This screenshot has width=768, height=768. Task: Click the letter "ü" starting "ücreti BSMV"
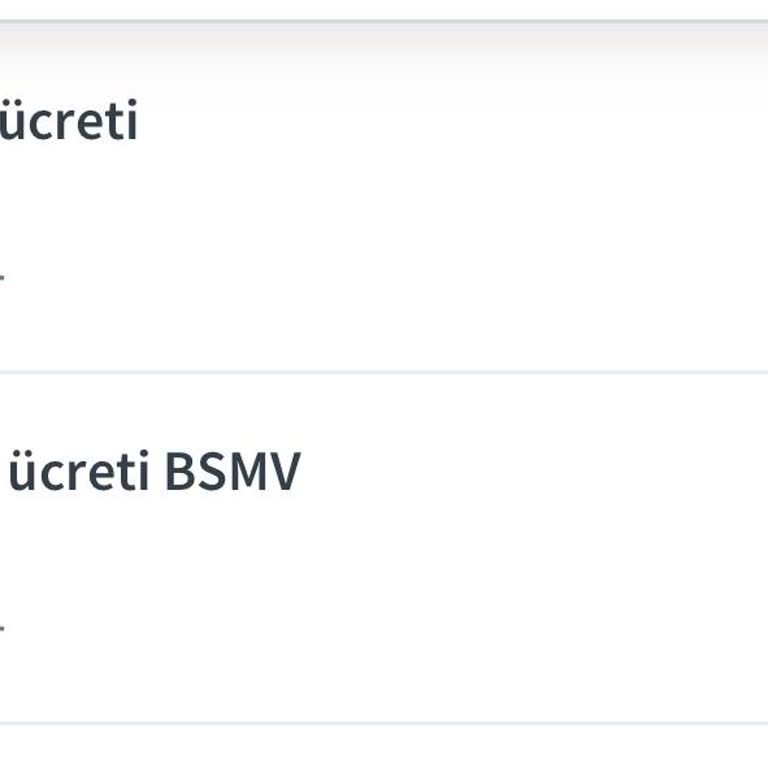[x=20, y=473]
